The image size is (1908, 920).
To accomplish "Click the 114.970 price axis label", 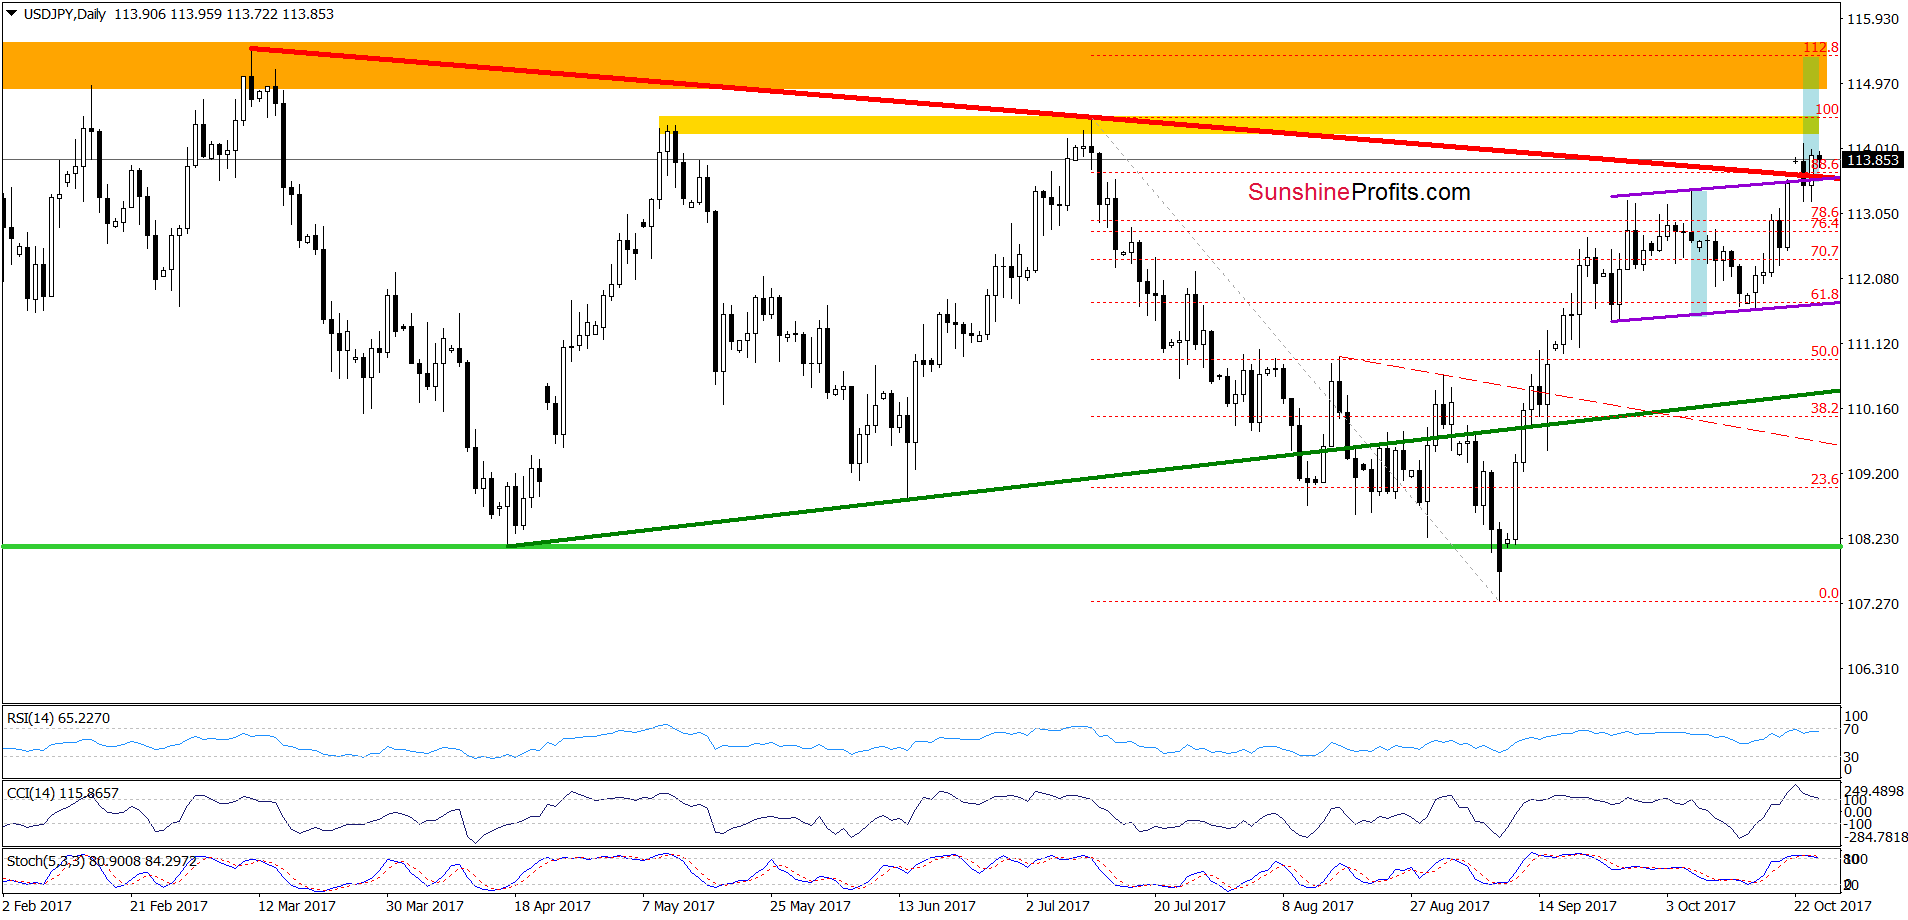I will tap(1872, 84).
